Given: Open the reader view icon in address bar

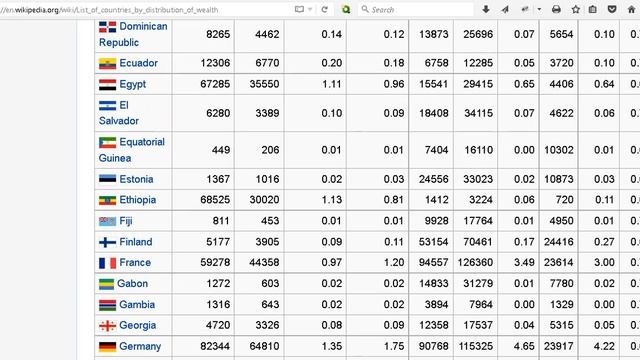Looking at the screenshot, I should 299,9.
